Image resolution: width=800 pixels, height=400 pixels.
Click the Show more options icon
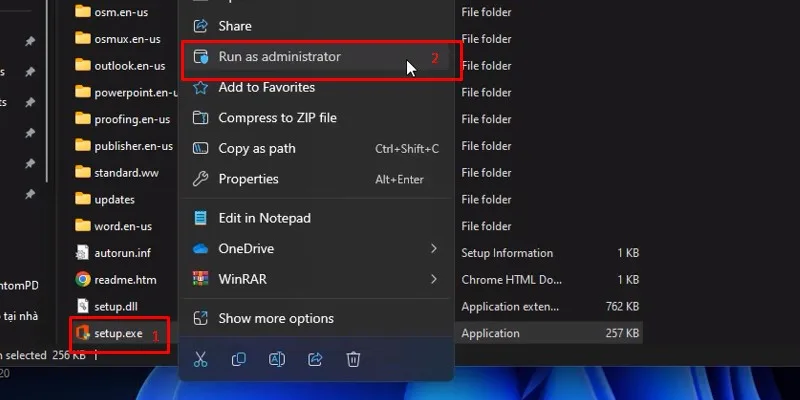pyautogui.click(x=201, y=318)
